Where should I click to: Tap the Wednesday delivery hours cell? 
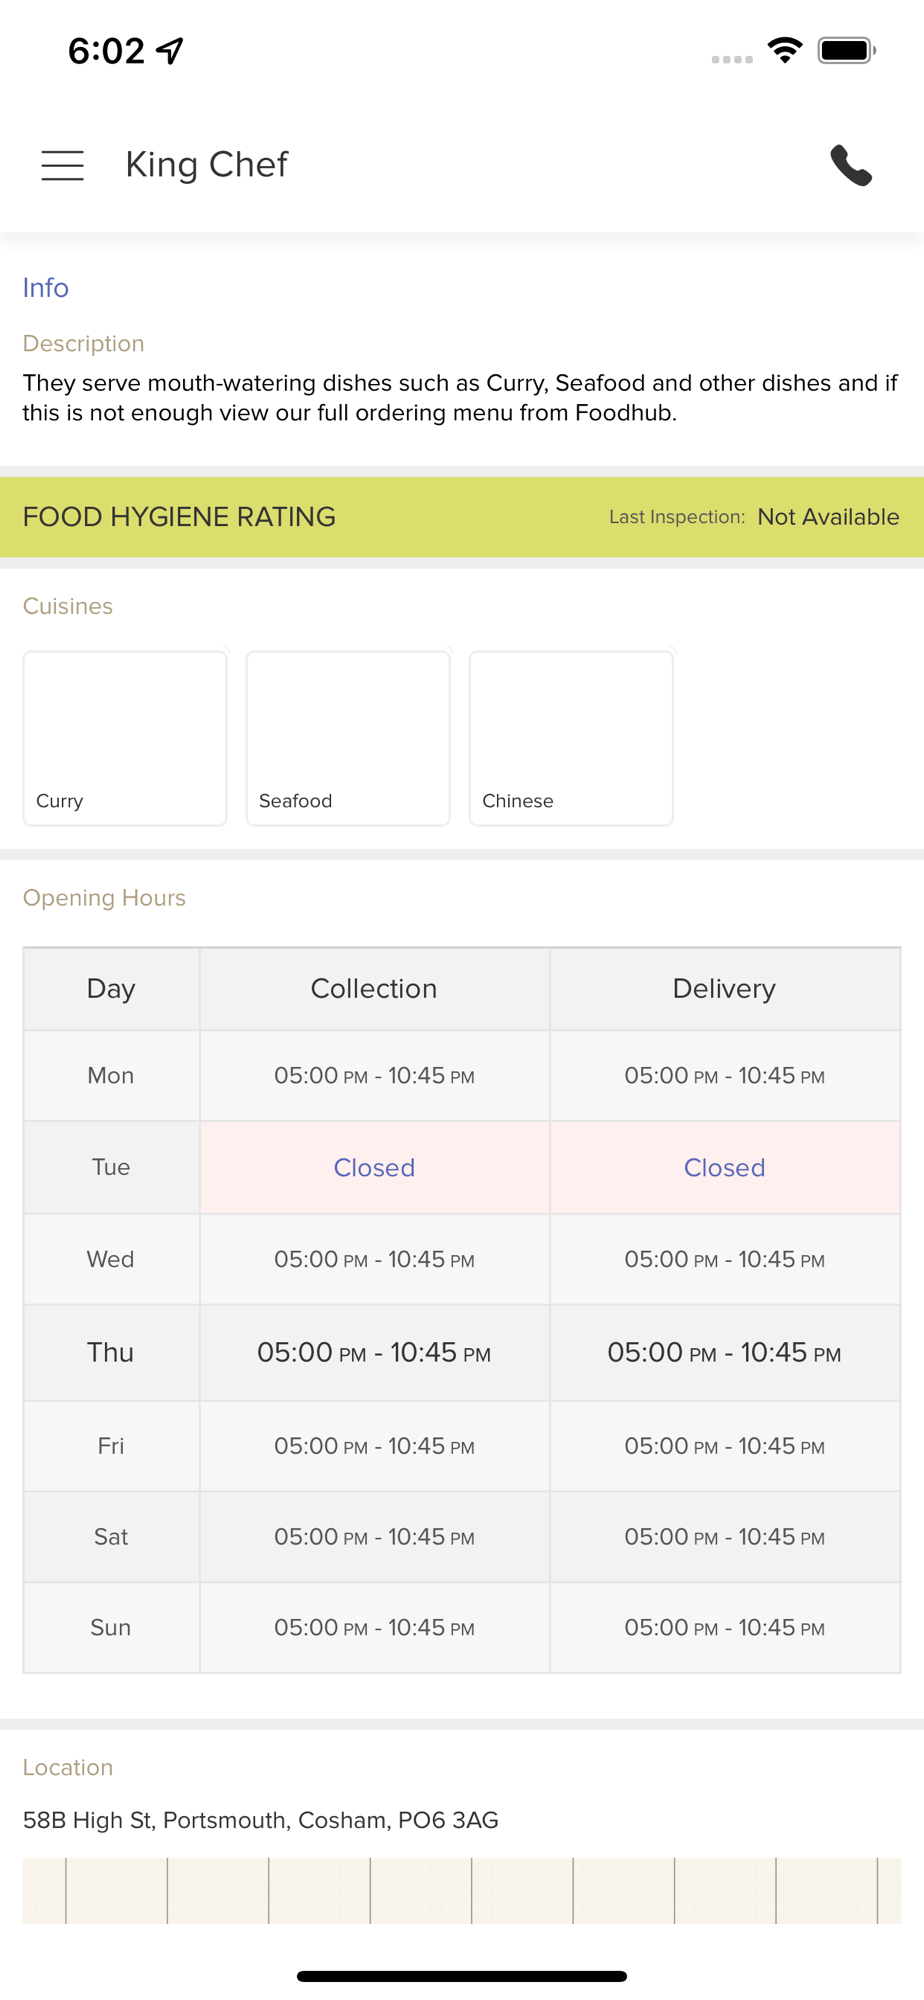(x=724, y=1259)
